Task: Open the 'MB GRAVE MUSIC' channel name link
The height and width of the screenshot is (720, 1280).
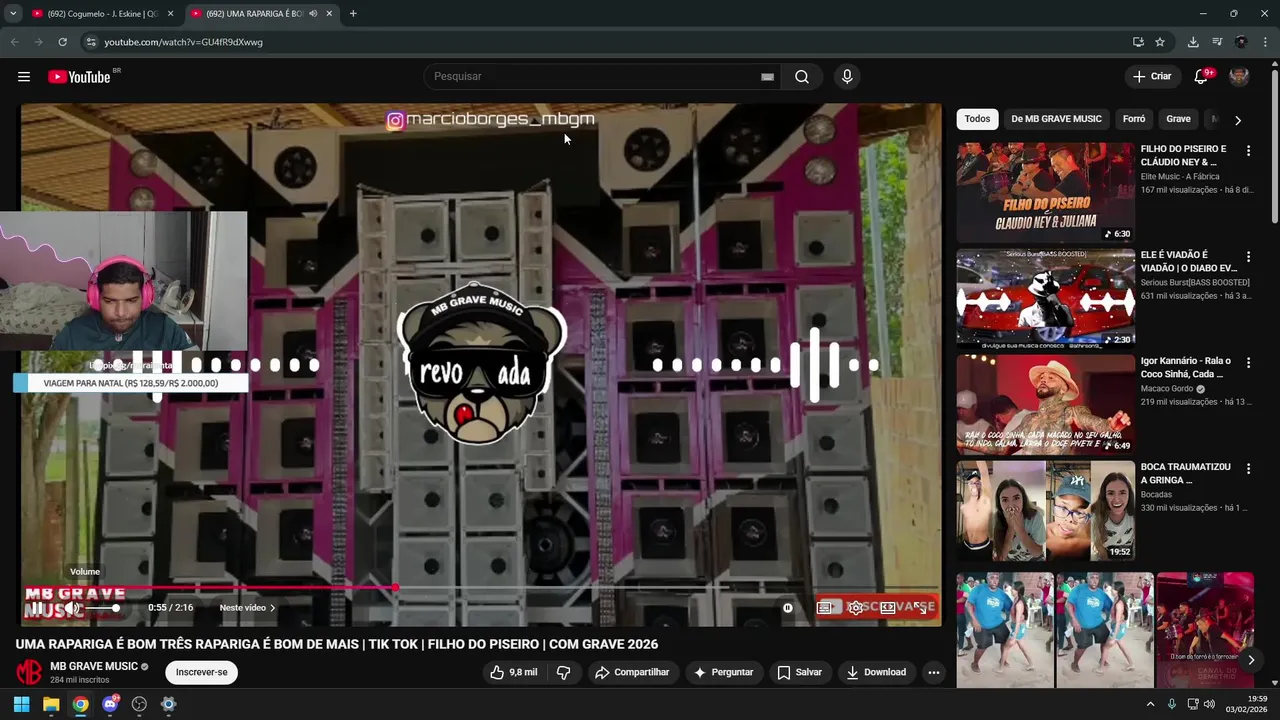Action: 94,666
